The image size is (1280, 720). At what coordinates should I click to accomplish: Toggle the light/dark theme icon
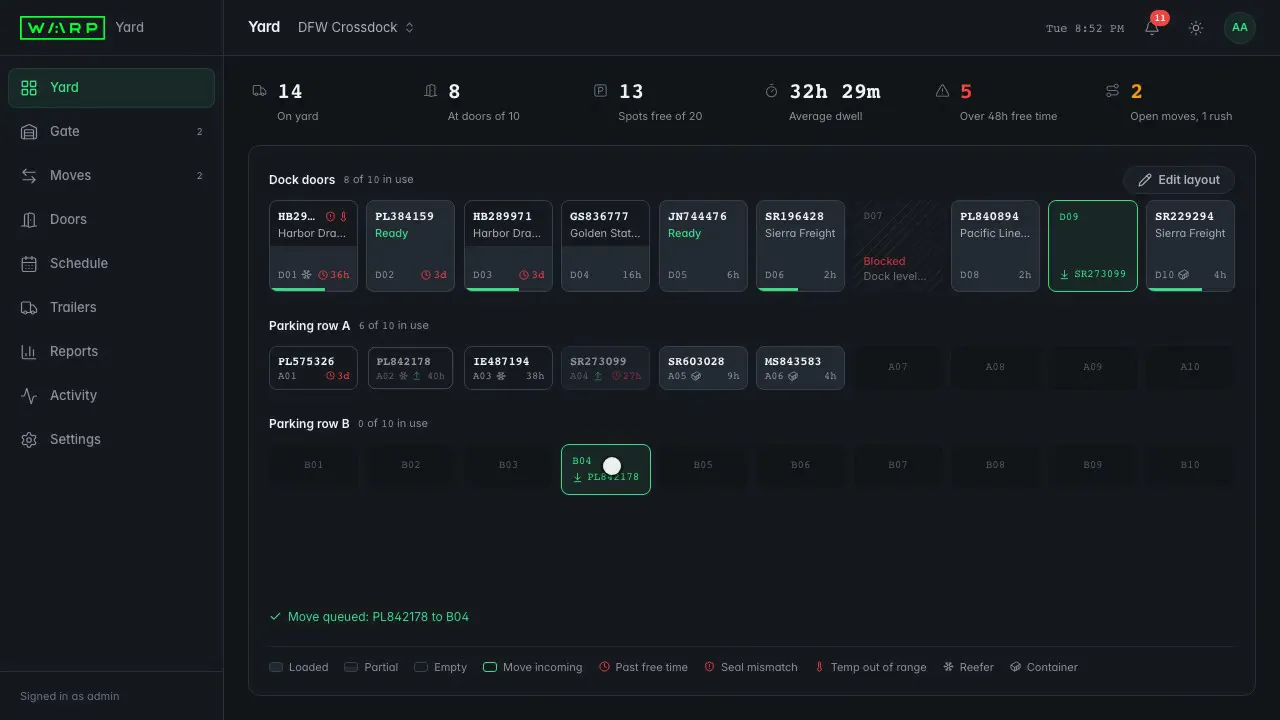[x=1196, y=28]
